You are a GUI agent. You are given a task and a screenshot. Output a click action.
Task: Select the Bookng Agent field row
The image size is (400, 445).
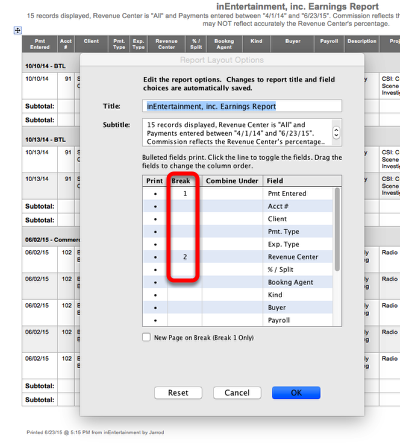tap(238, 282)
